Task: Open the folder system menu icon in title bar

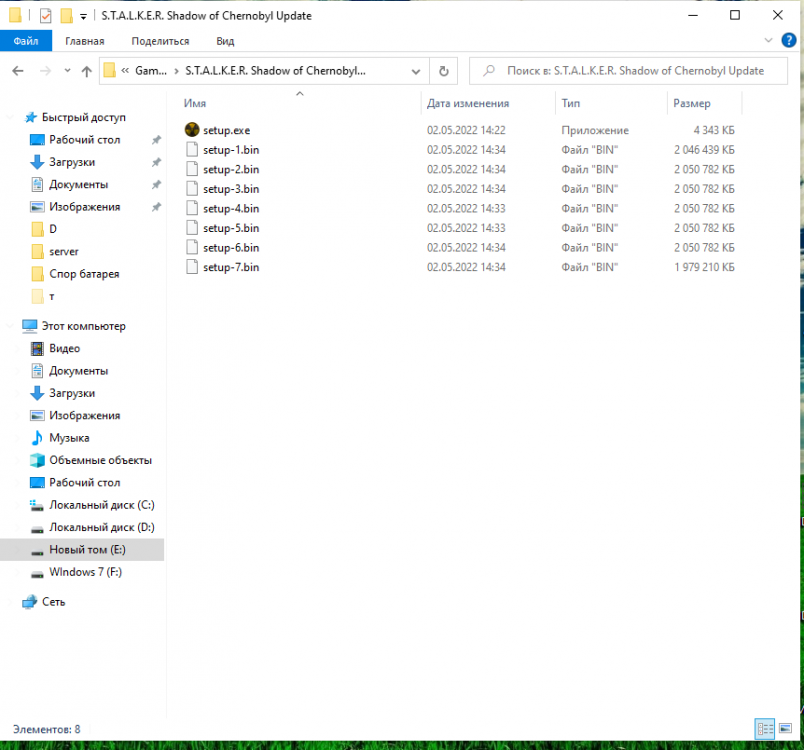Action: click(15, 15)
